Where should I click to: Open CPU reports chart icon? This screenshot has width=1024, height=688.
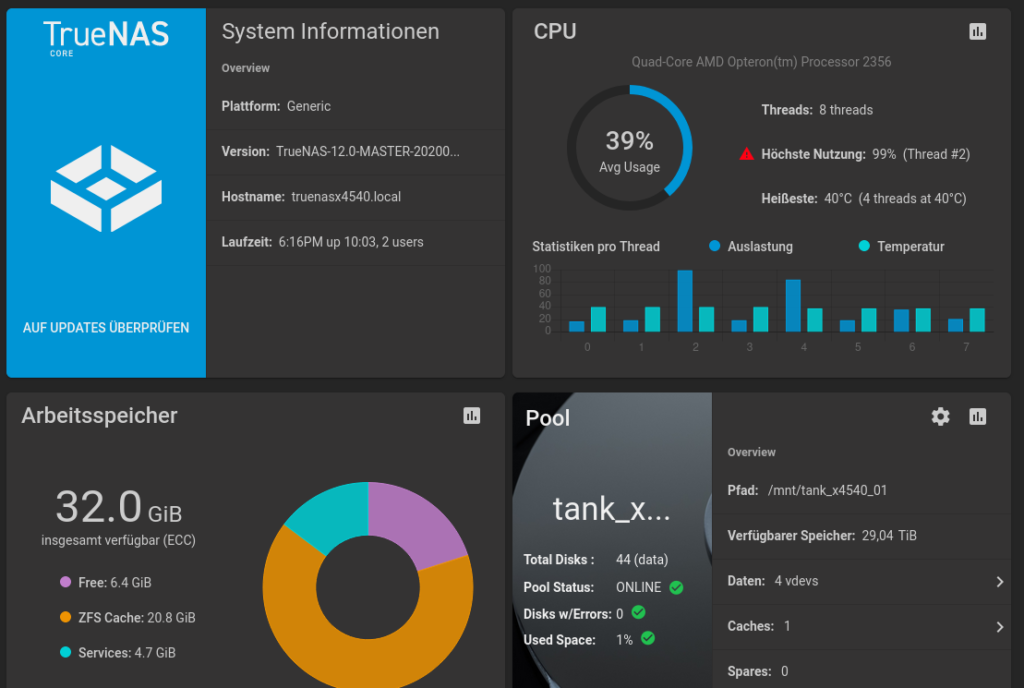(x=977, y=31)
